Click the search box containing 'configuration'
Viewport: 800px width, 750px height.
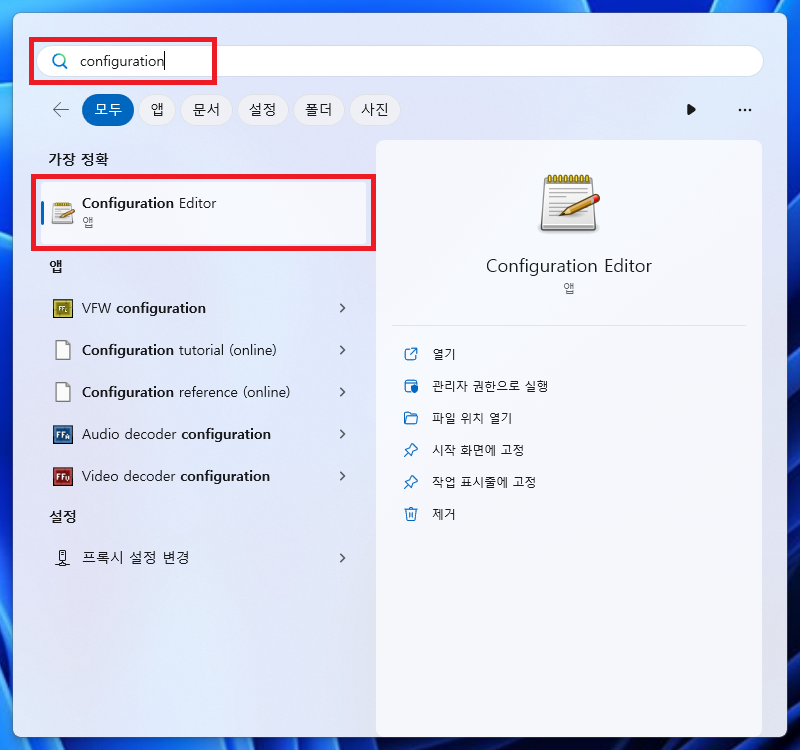point(399,61)
